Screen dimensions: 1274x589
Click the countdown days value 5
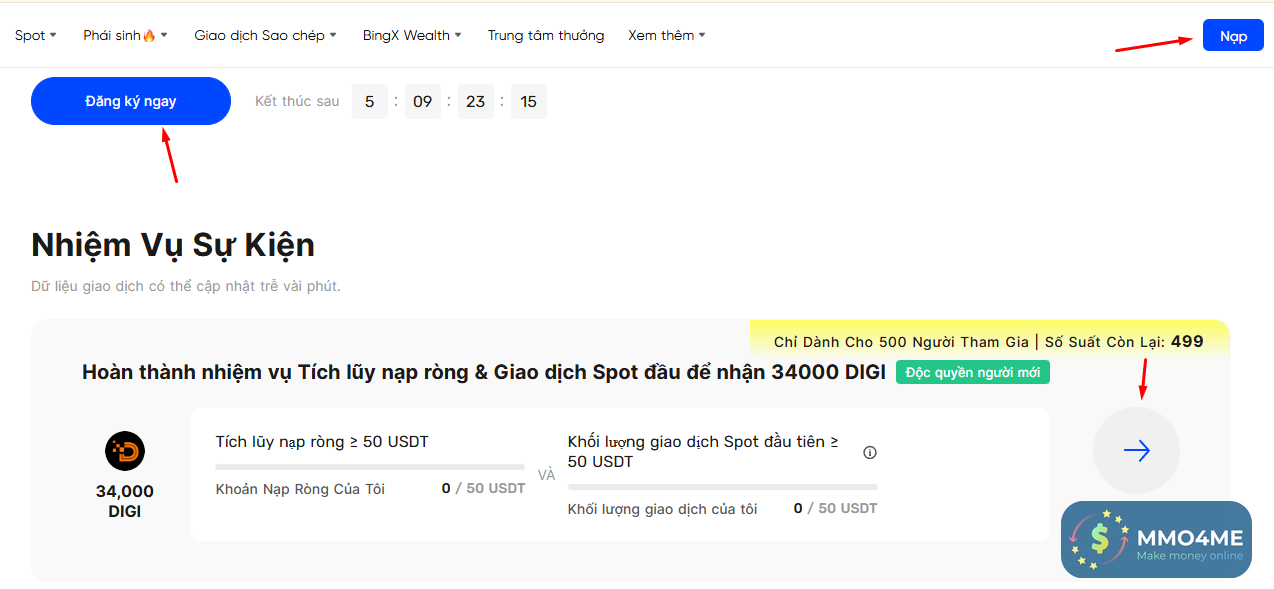[x=370, y=101]
